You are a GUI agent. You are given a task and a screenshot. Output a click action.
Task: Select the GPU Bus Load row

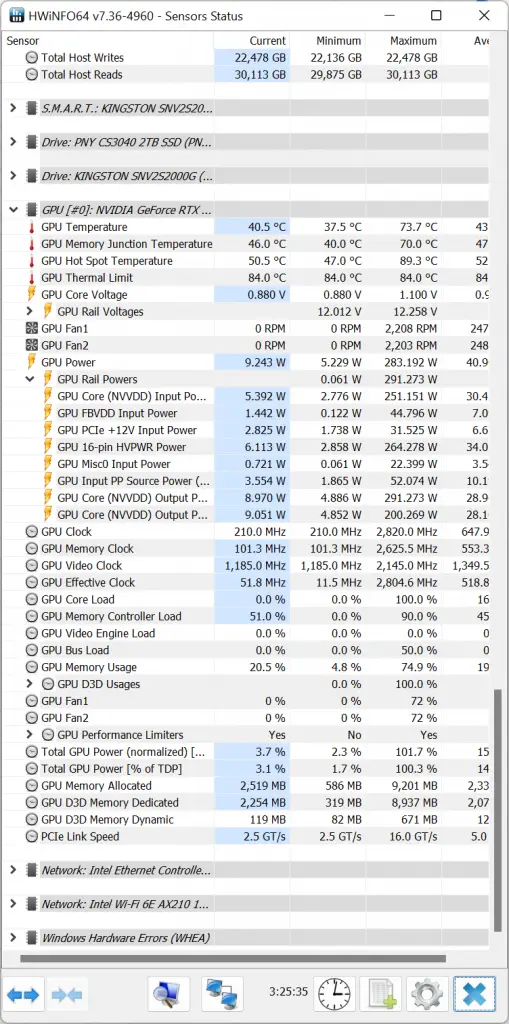coord(245,650)
